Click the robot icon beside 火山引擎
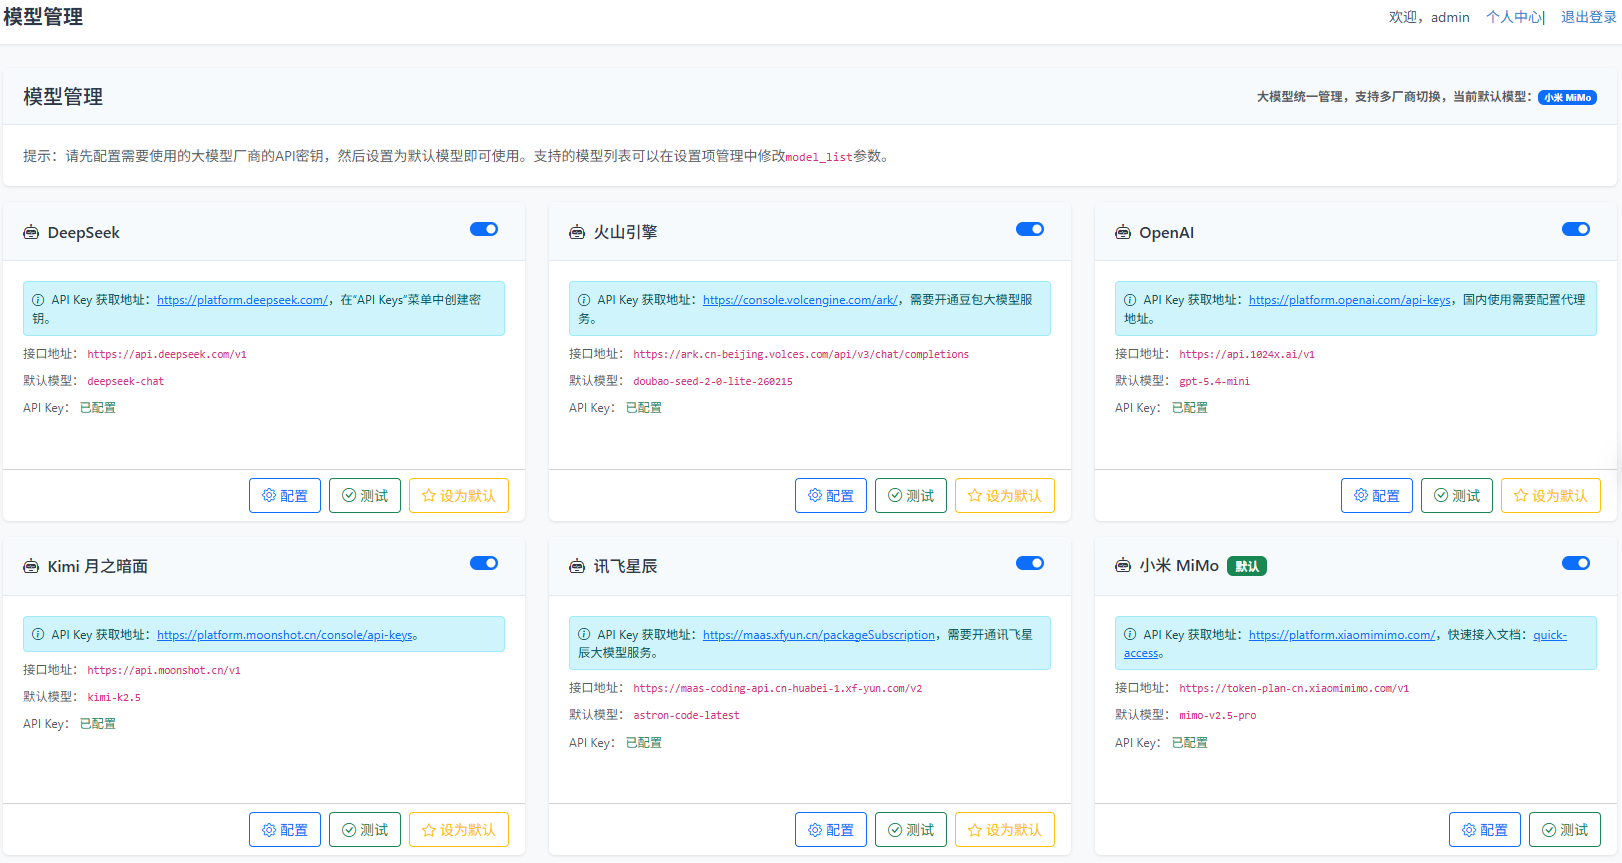 pyautogui.click(x=577, y=233)
